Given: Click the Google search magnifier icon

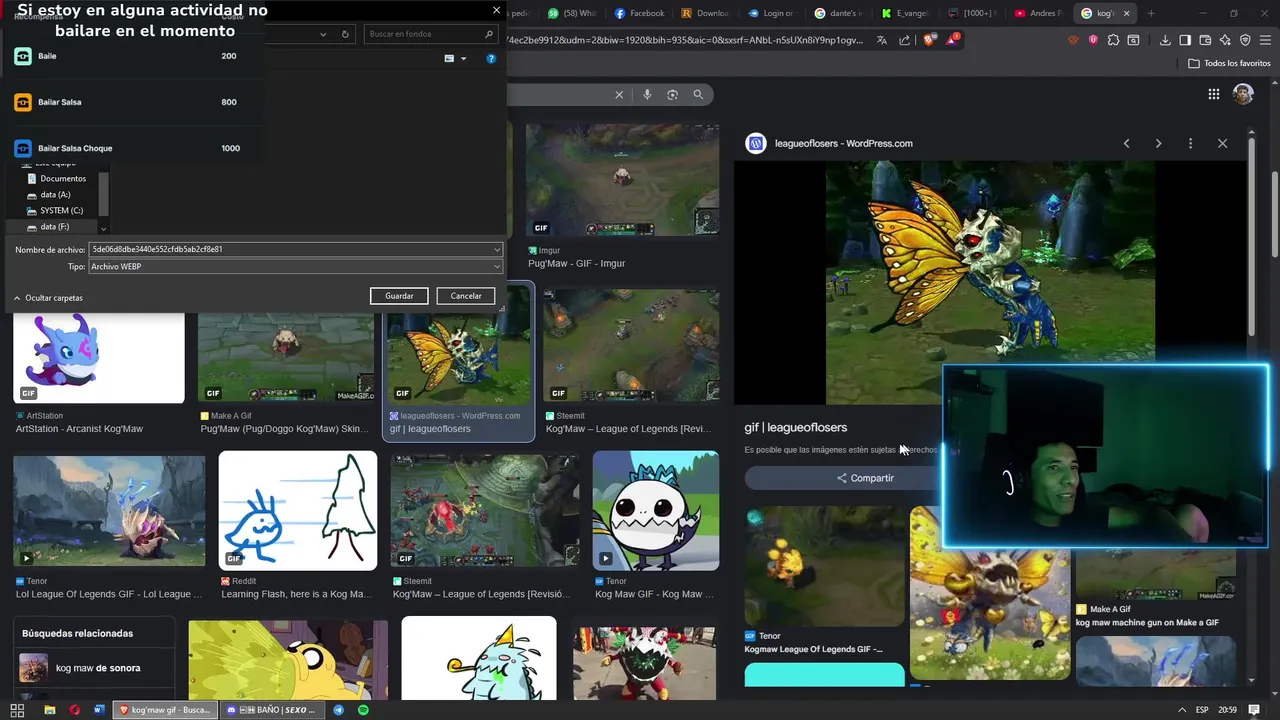Looking at the screenshot, I should [x=698, y=95].
